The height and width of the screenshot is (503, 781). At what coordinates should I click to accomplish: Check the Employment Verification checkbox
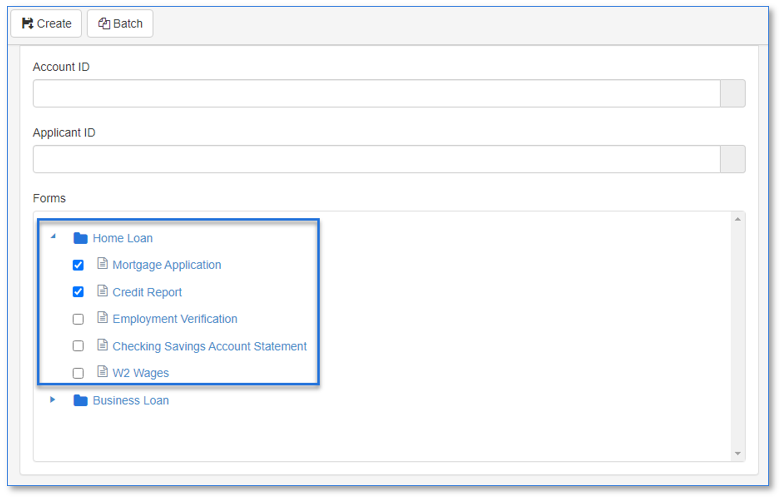(x=78, y=319)
